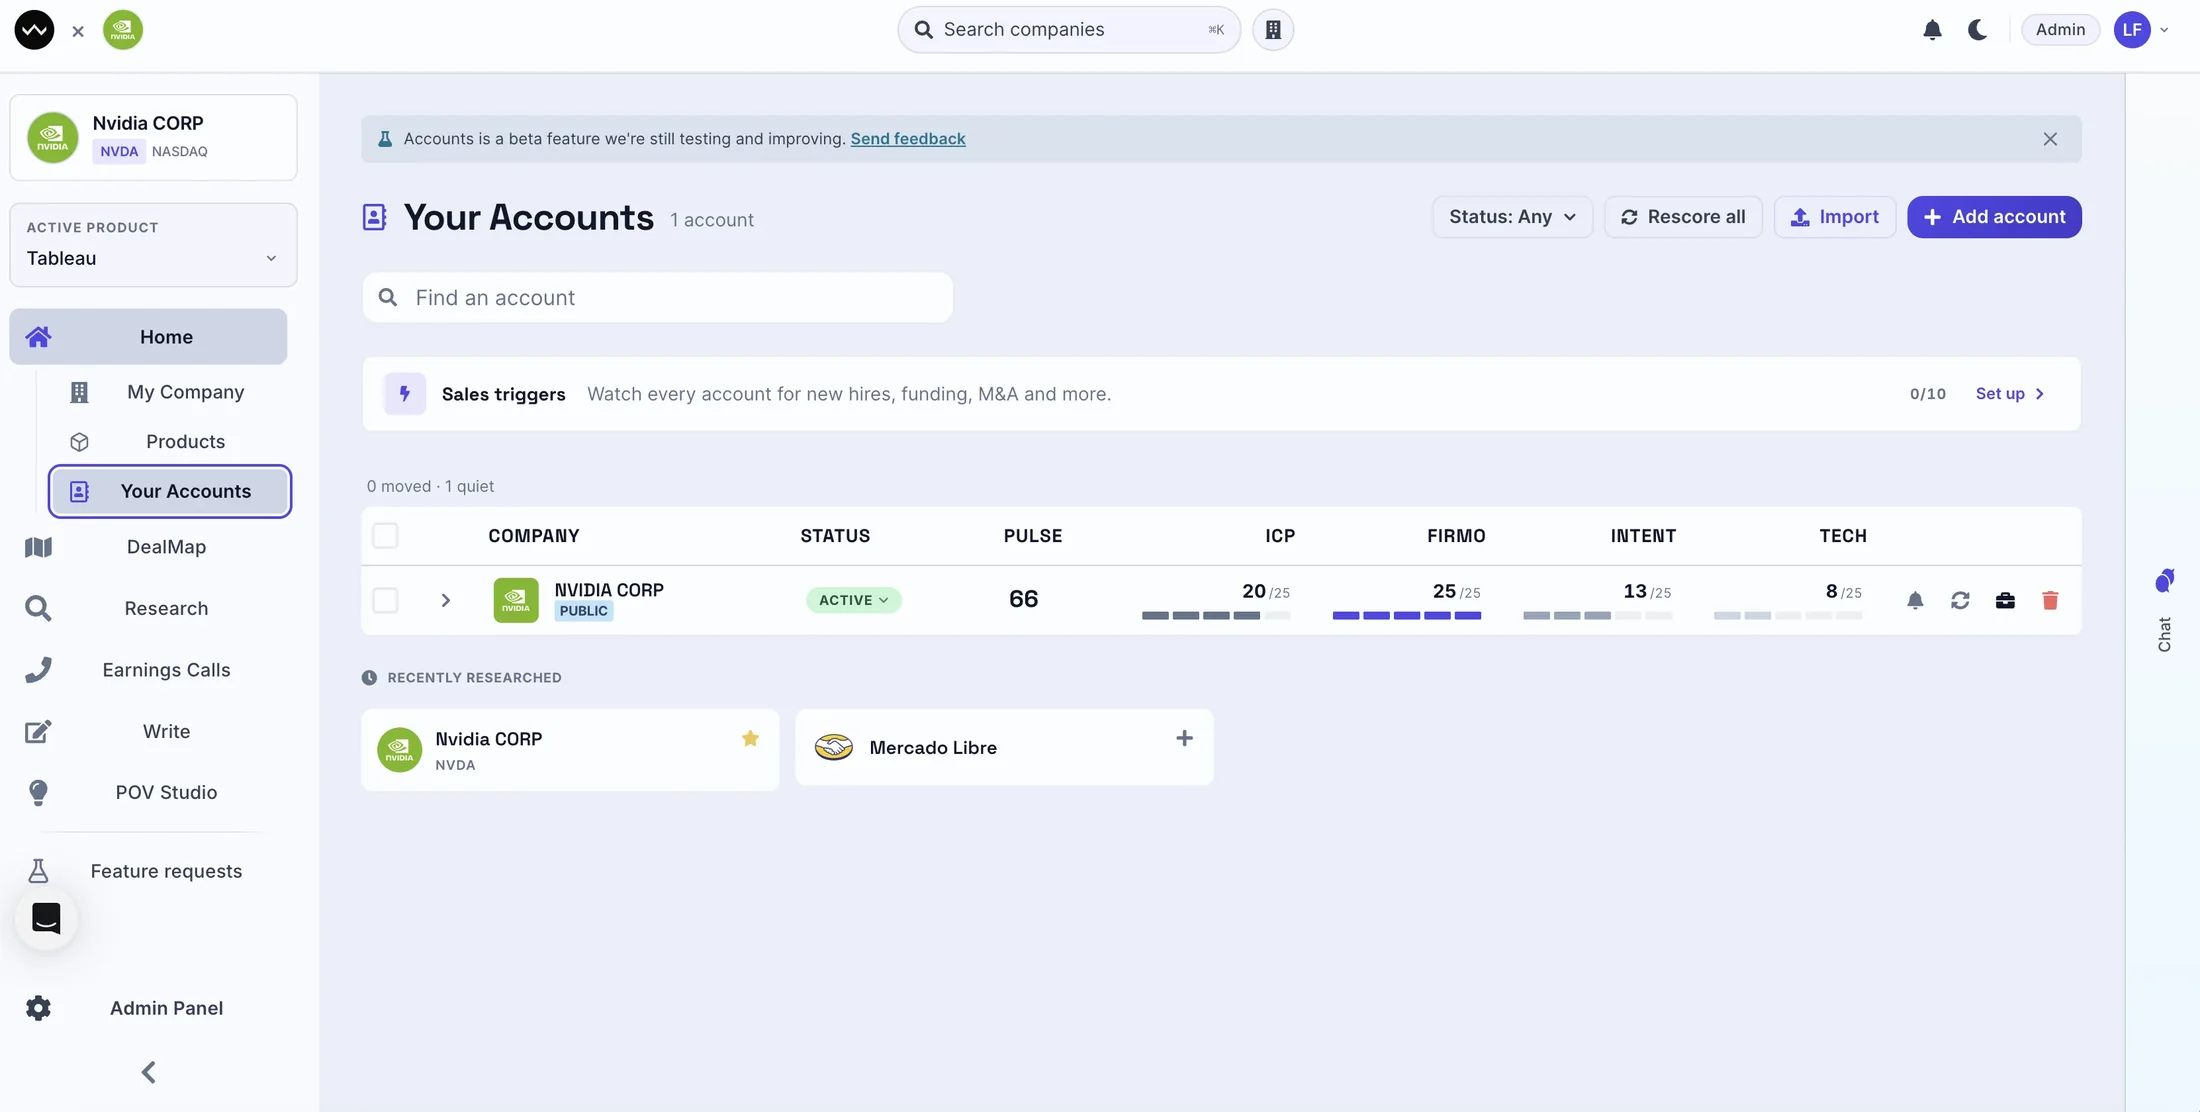The image size is (2200, 1112).
Task: Rescore the NVIDIA CORP account refresh icon
Action: pyautogui.click(x=1960, y=600)
